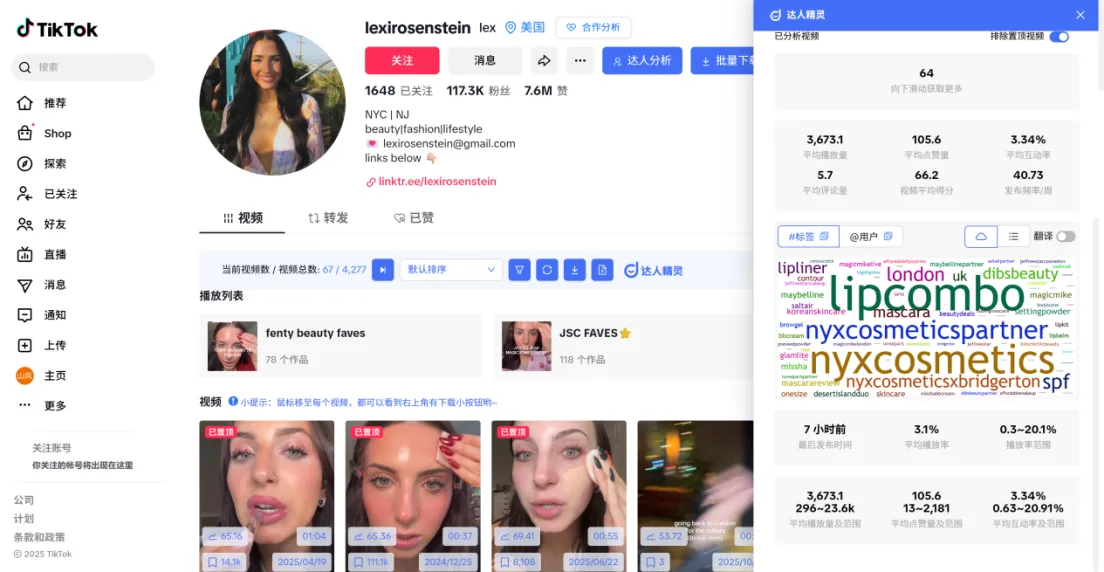Click 'nyxcosmetics' in the word cloud

[932, 360]
